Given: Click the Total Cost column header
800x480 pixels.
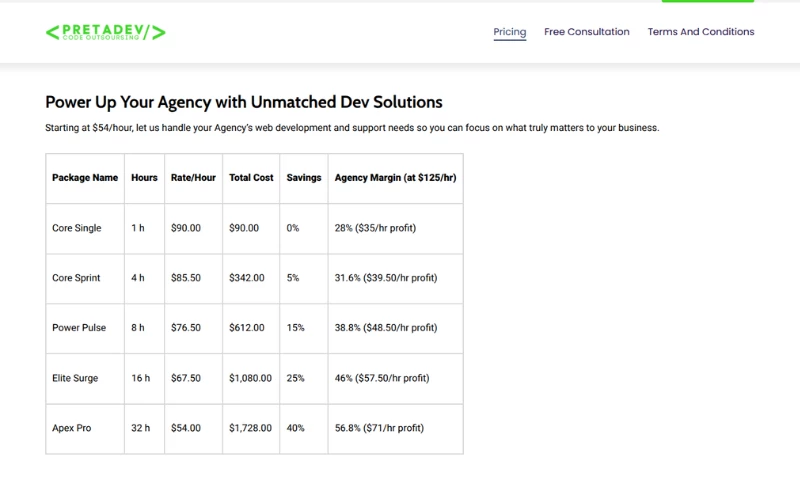Looking at the screenshot, I should click(x=250, y=178).
